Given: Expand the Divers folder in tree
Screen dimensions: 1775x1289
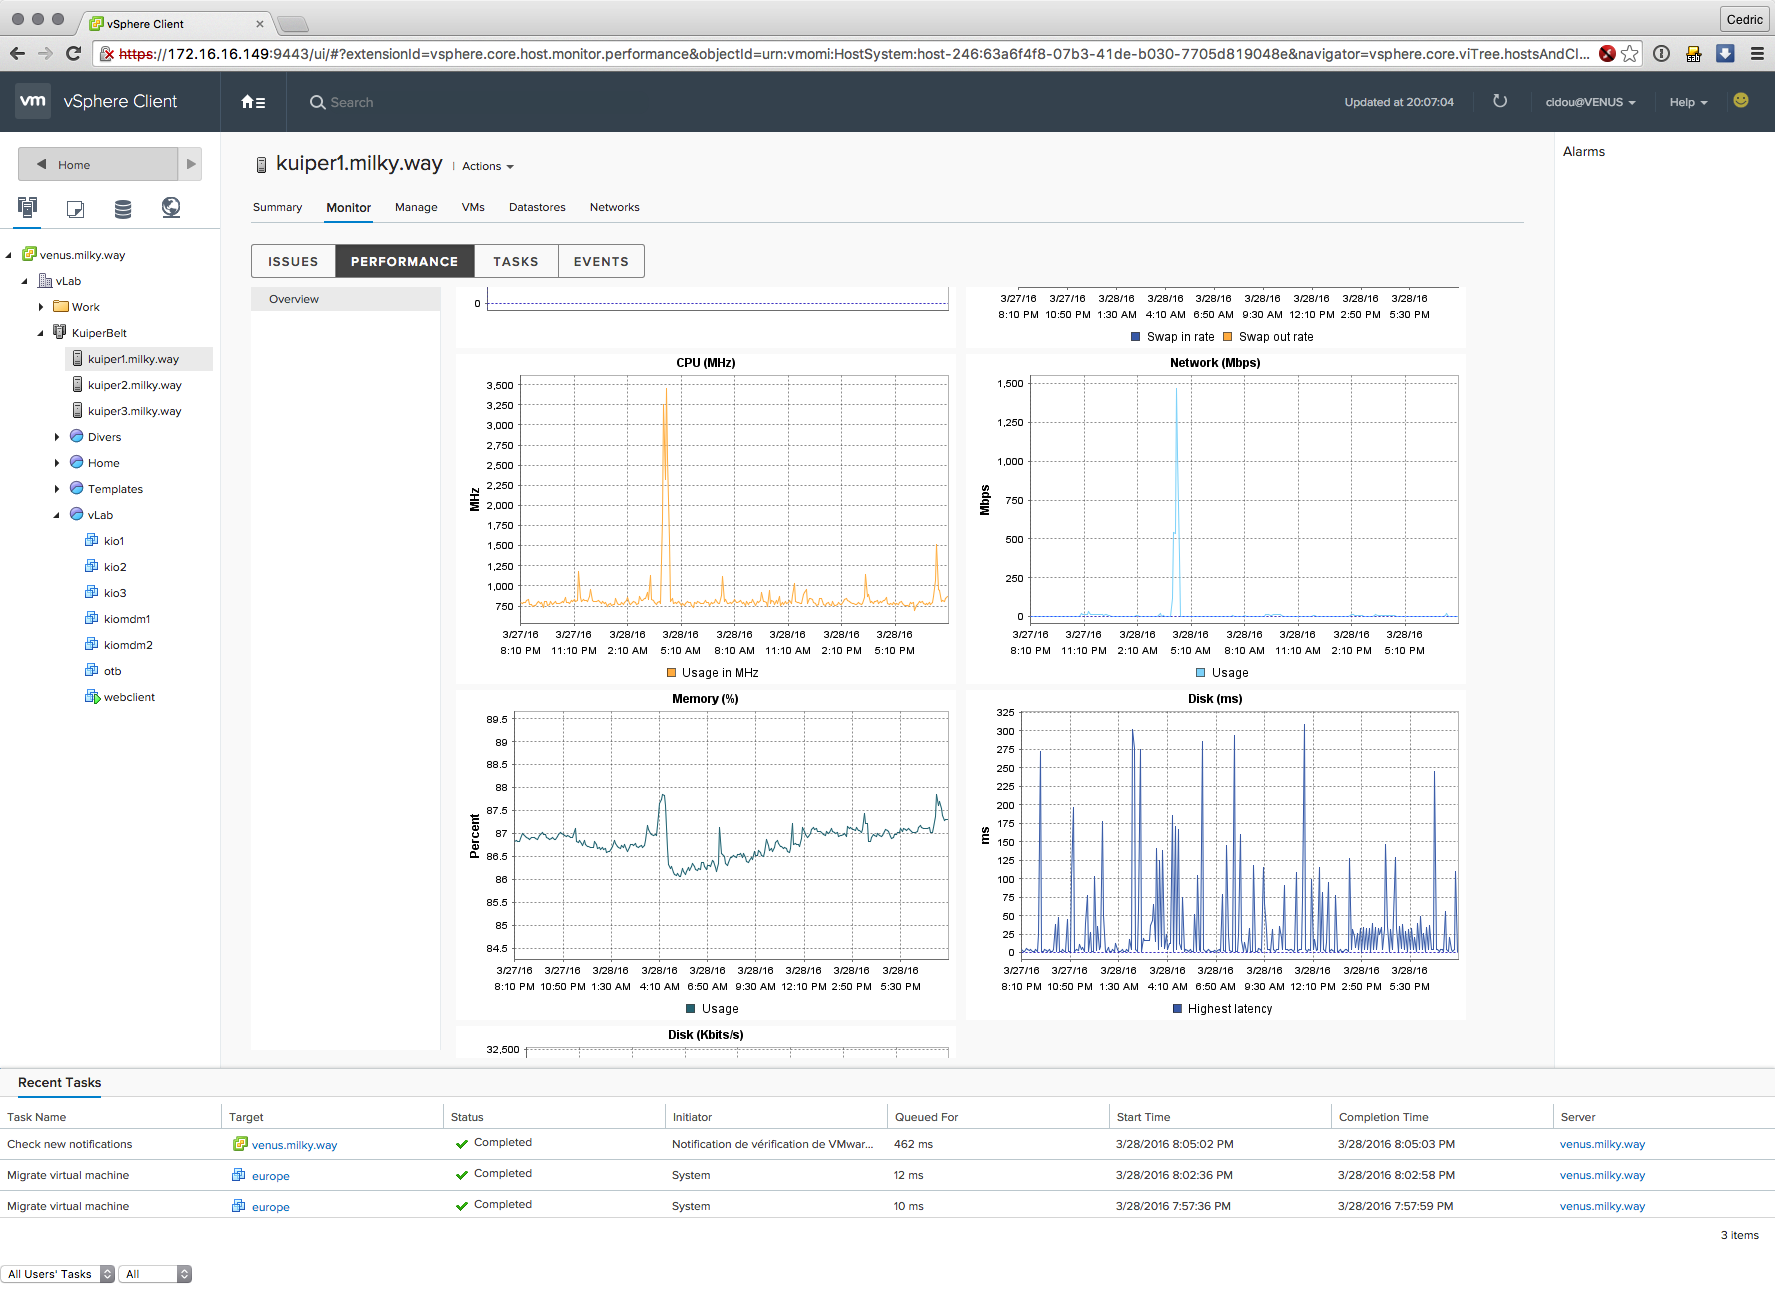Looking at the screenshot, I should [57, 437].
